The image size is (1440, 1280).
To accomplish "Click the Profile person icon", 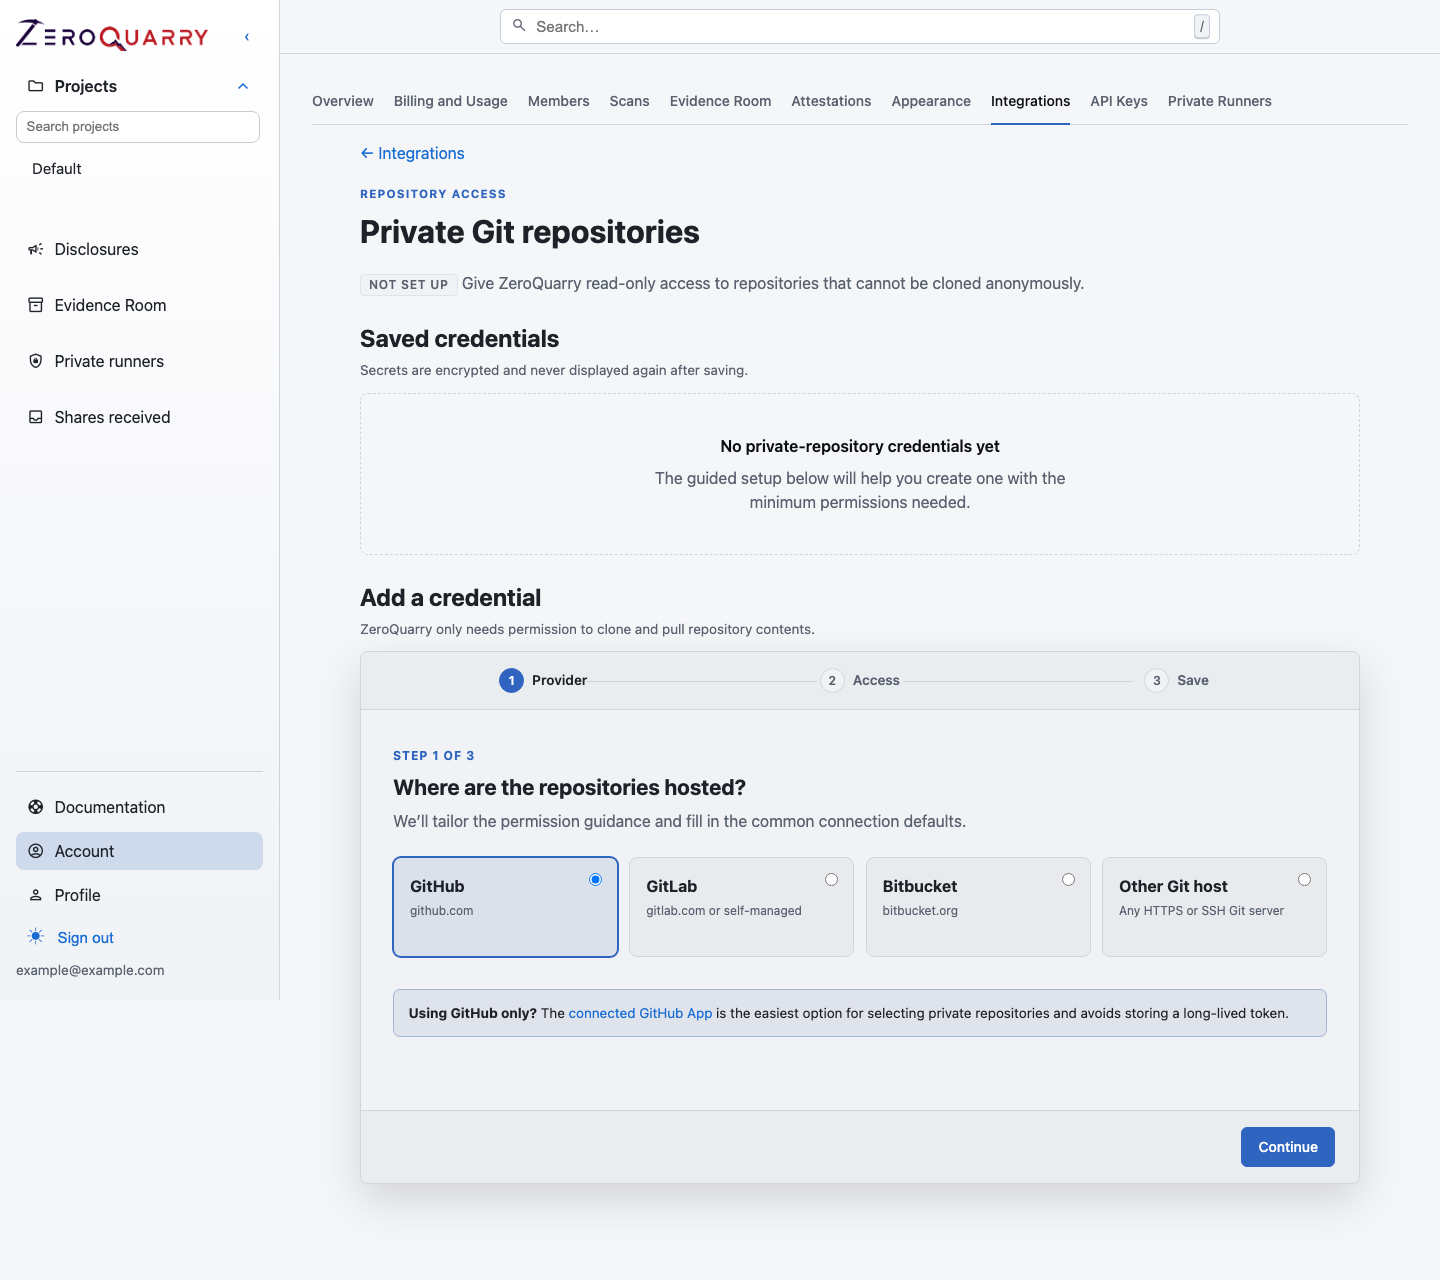I will (36, 895).
